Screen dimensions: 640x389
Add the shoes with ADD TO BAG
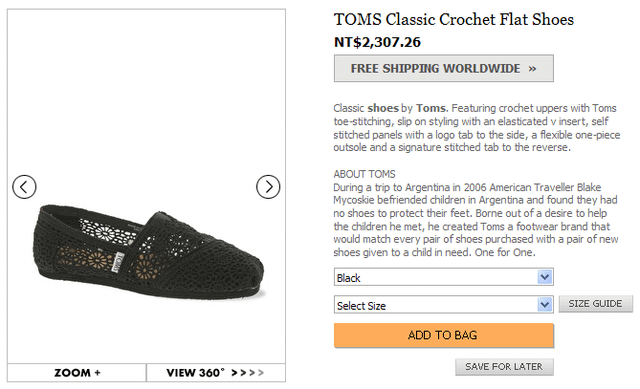coord(444,336)
